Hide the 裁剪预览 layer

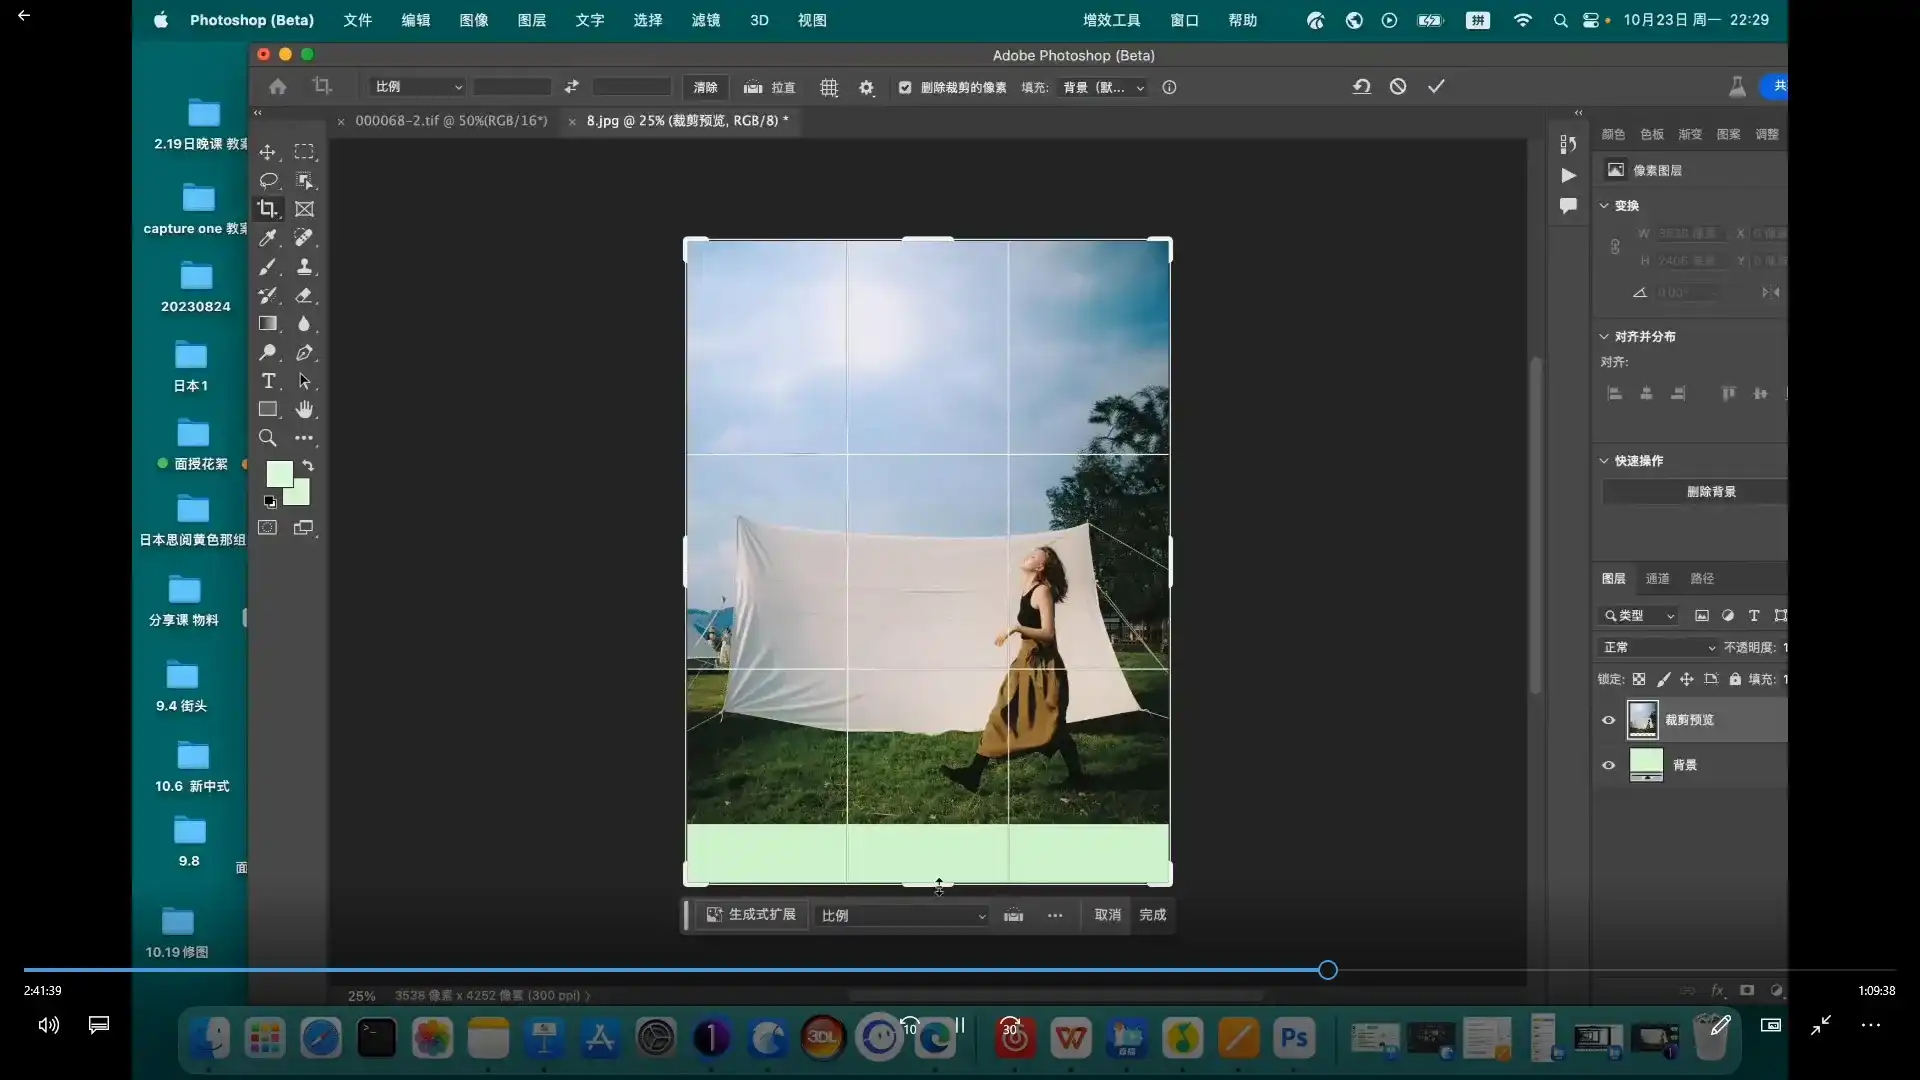(x=1608, y=720)
